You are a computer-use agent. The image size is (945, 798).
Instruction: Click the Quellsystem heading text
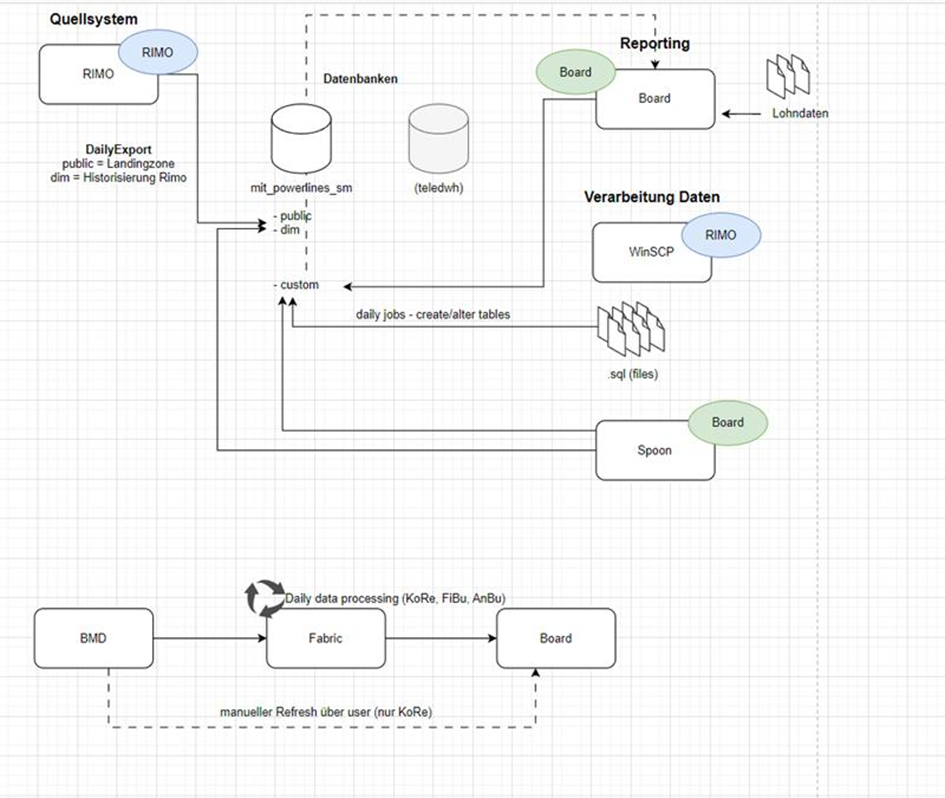point(93,19)
